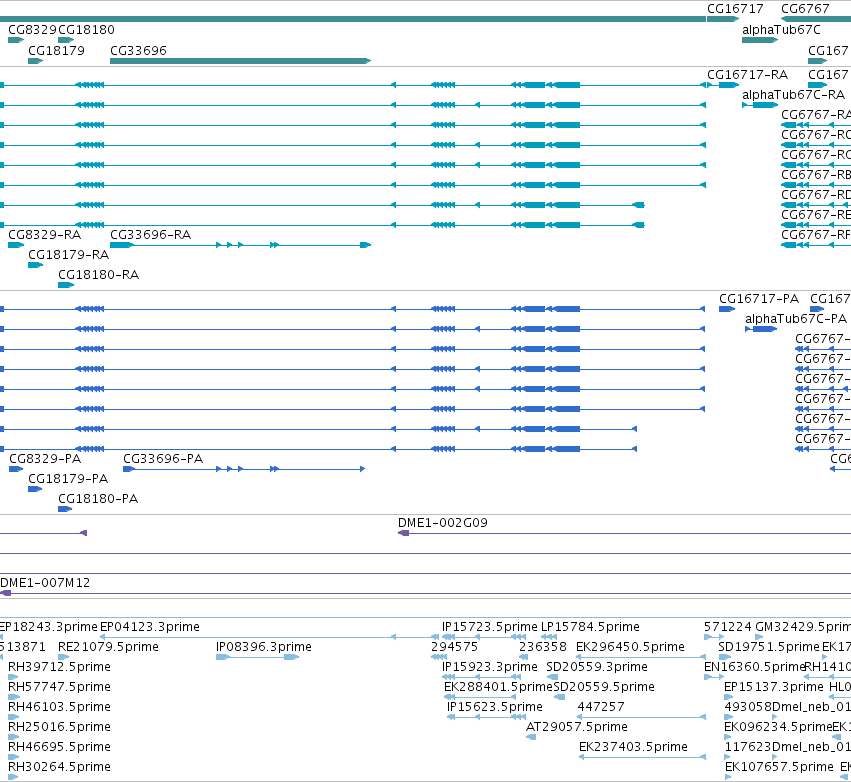Click the CG33696-RA transcript label
The image size is (851, 782).
(x=150, y=234)
